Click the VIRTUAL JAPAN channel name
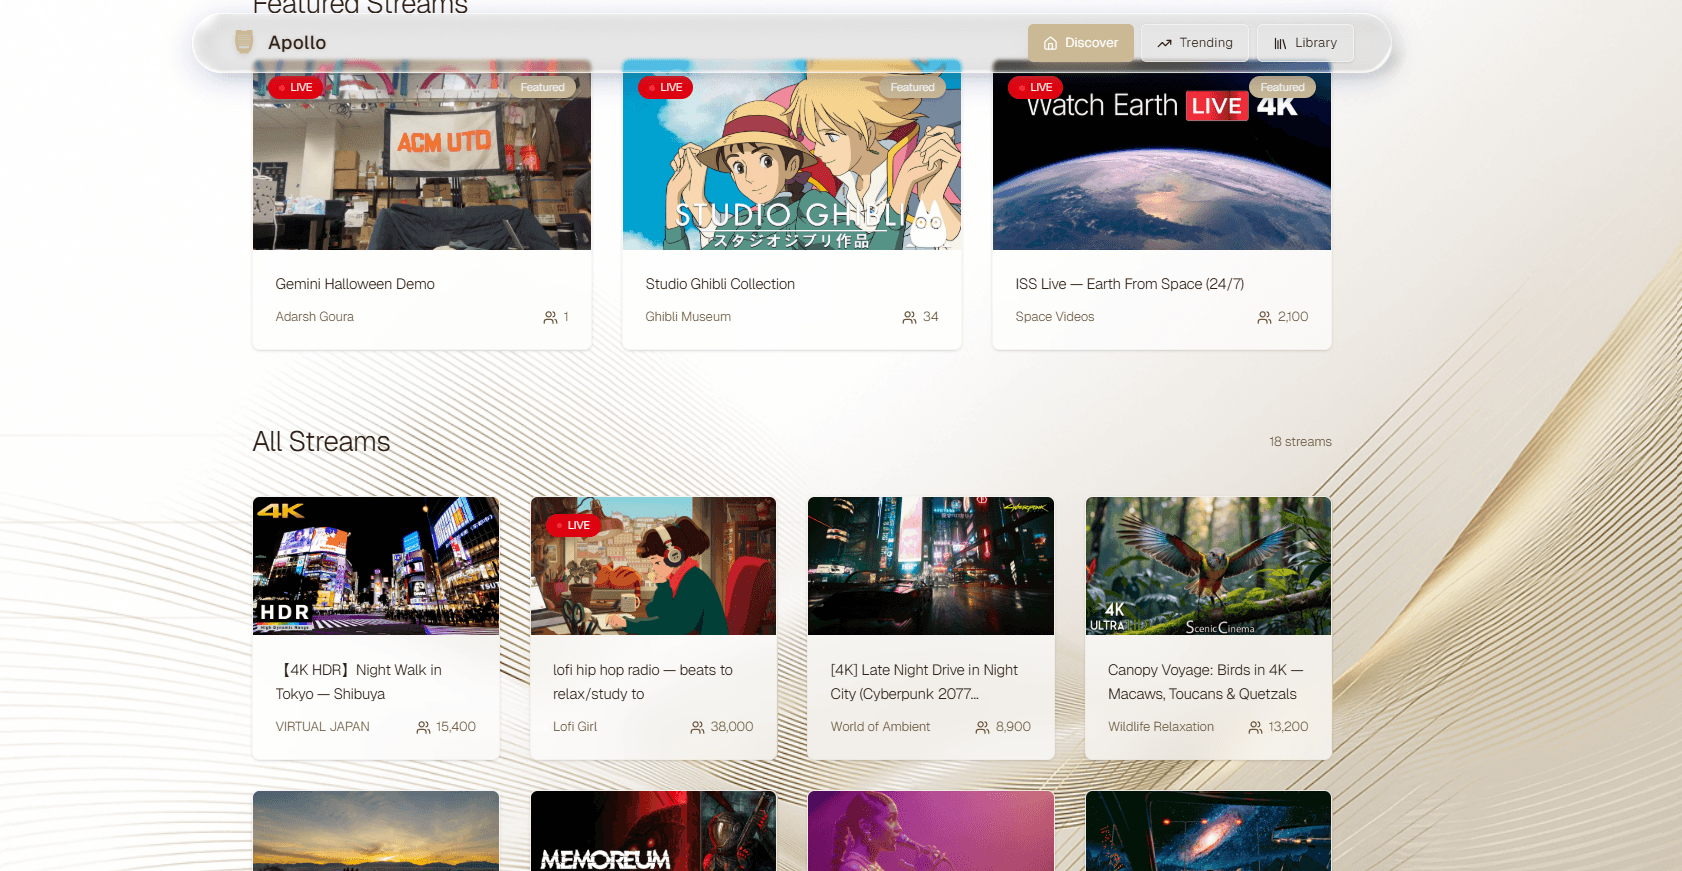The image size is (1682, 871). tap(323, 727)
